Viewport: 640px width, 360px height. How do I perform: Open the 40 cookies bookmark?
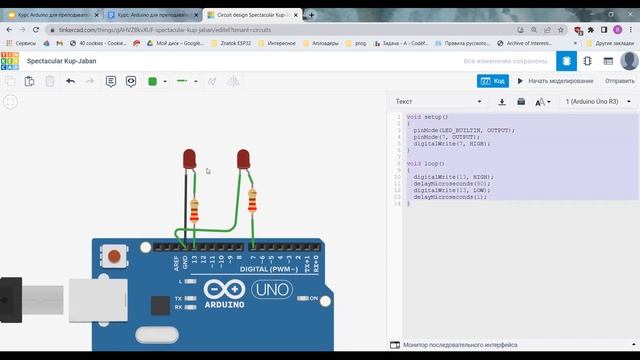98,43
